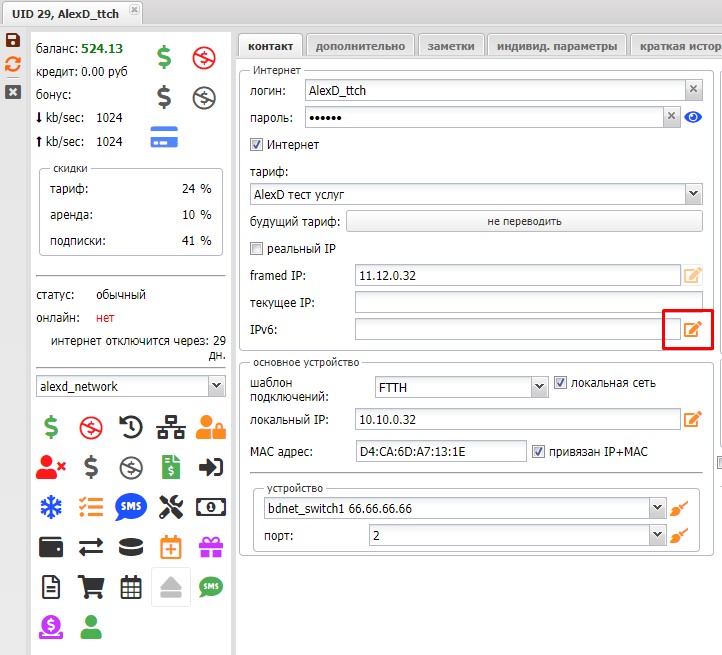Toggle the Интернет checkbox
Viewport: 722px width, 655px height.
click(x=257, y=145)
